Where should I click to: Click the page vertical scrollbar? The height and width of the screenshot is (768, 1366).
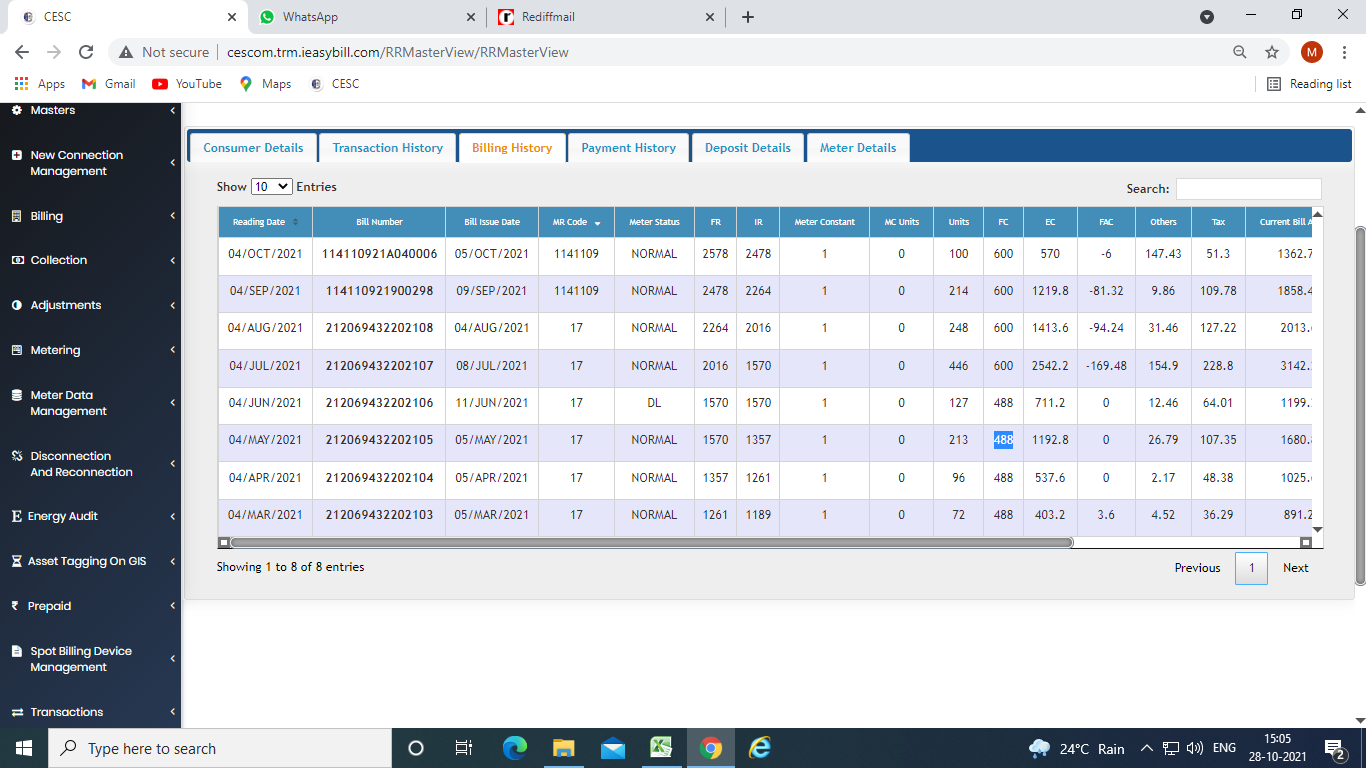tap(1359, 405)
